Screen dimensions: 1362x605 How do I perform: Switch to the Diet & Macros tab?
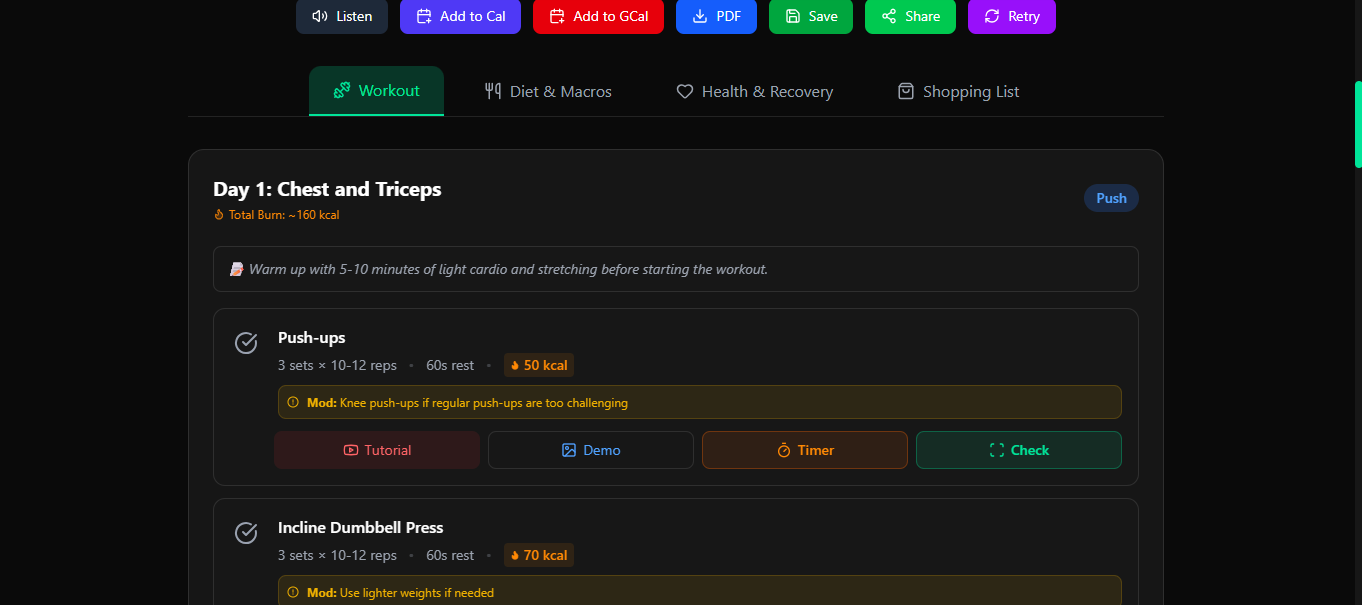coord(548,91)
